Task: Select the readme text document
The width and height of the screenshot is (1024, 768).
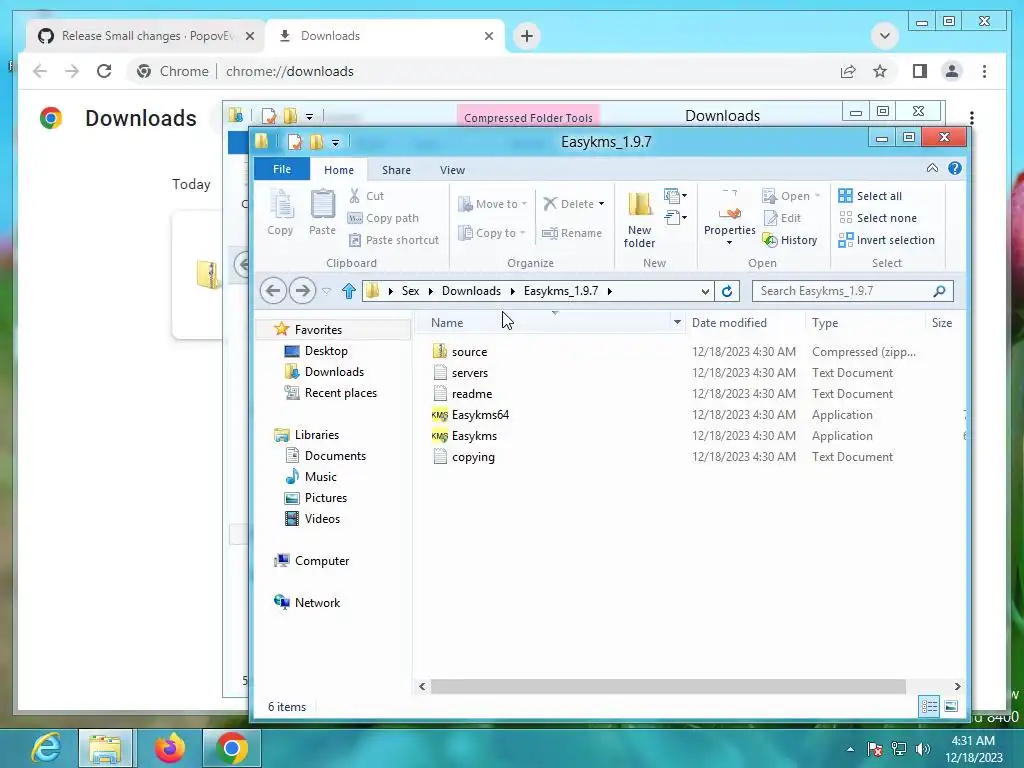Action: [x=472, y=394]
